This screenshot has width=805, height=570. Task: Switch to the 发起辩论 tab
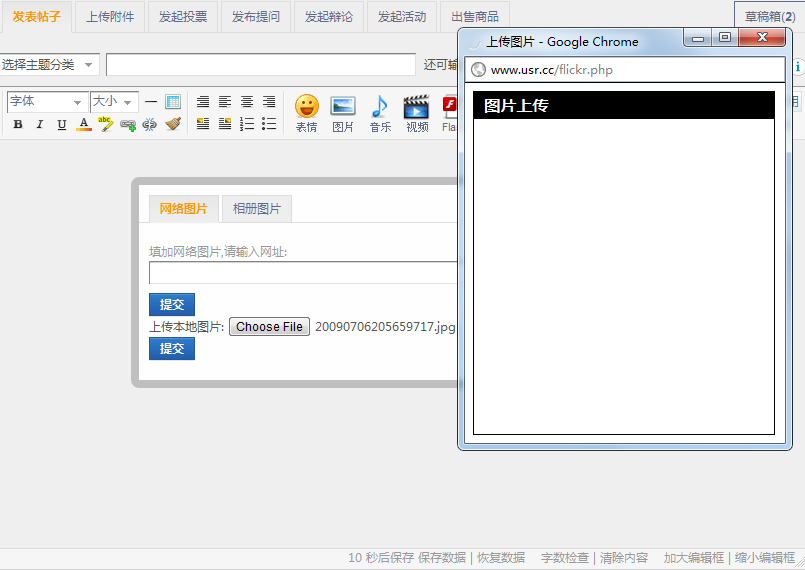[x=329, y=17]
